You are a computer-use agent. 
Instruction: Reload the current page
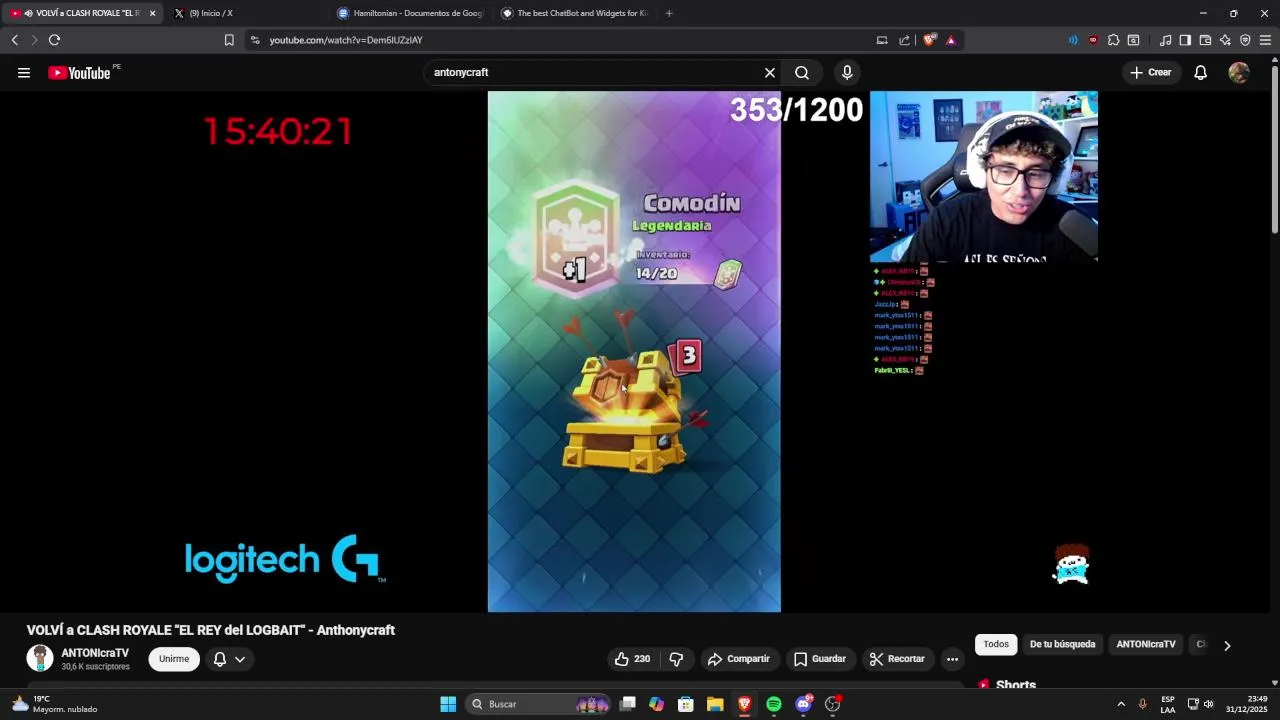[x=54, y=40]
